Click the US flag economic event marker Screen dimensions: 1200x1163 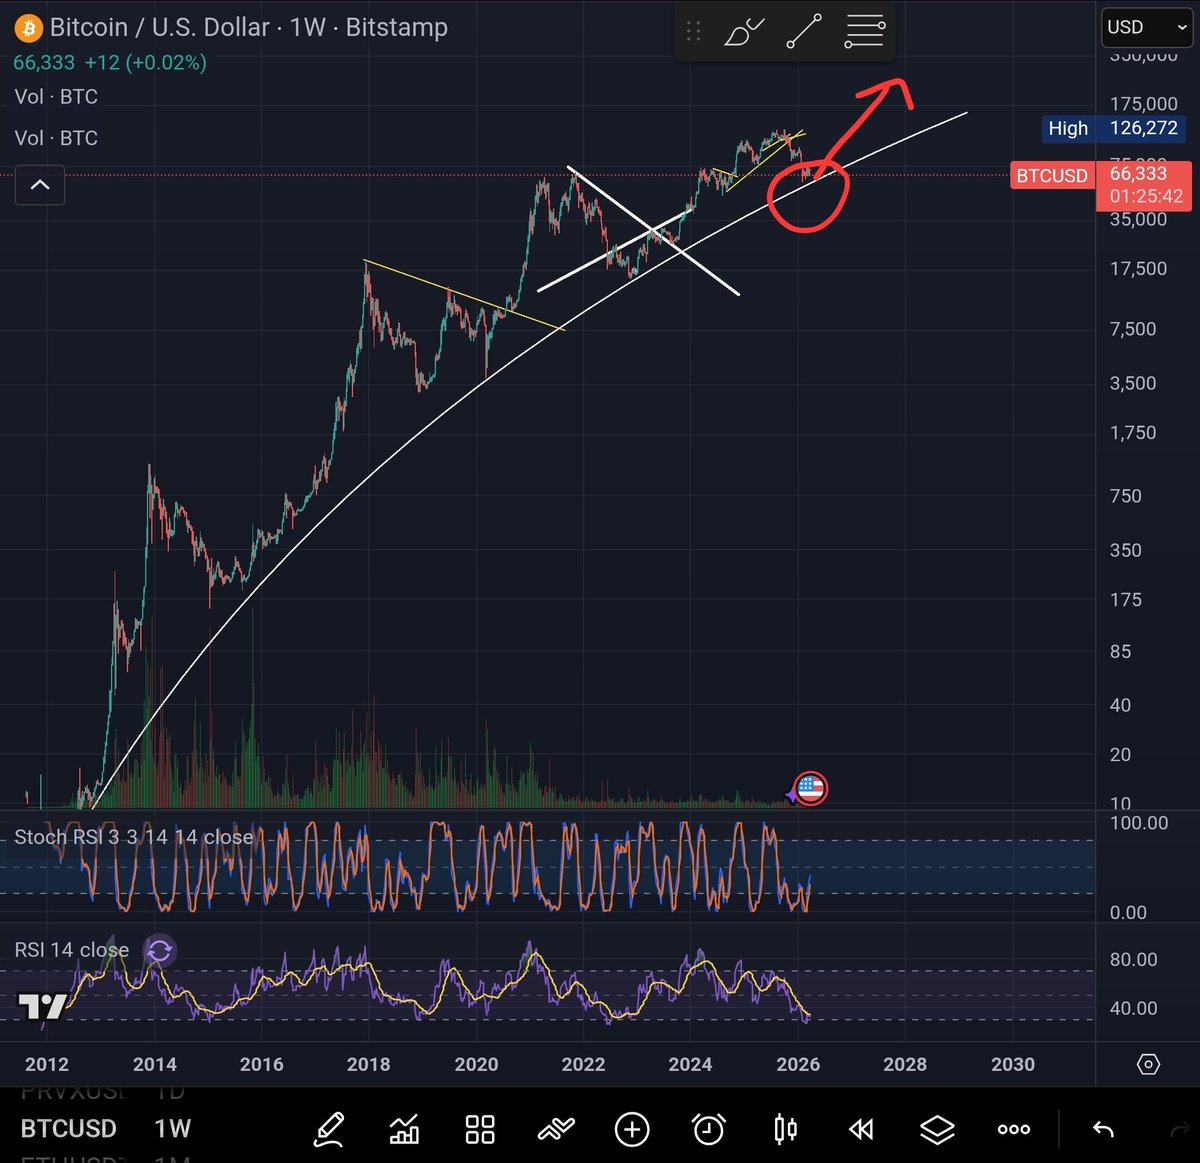point(810,789)
